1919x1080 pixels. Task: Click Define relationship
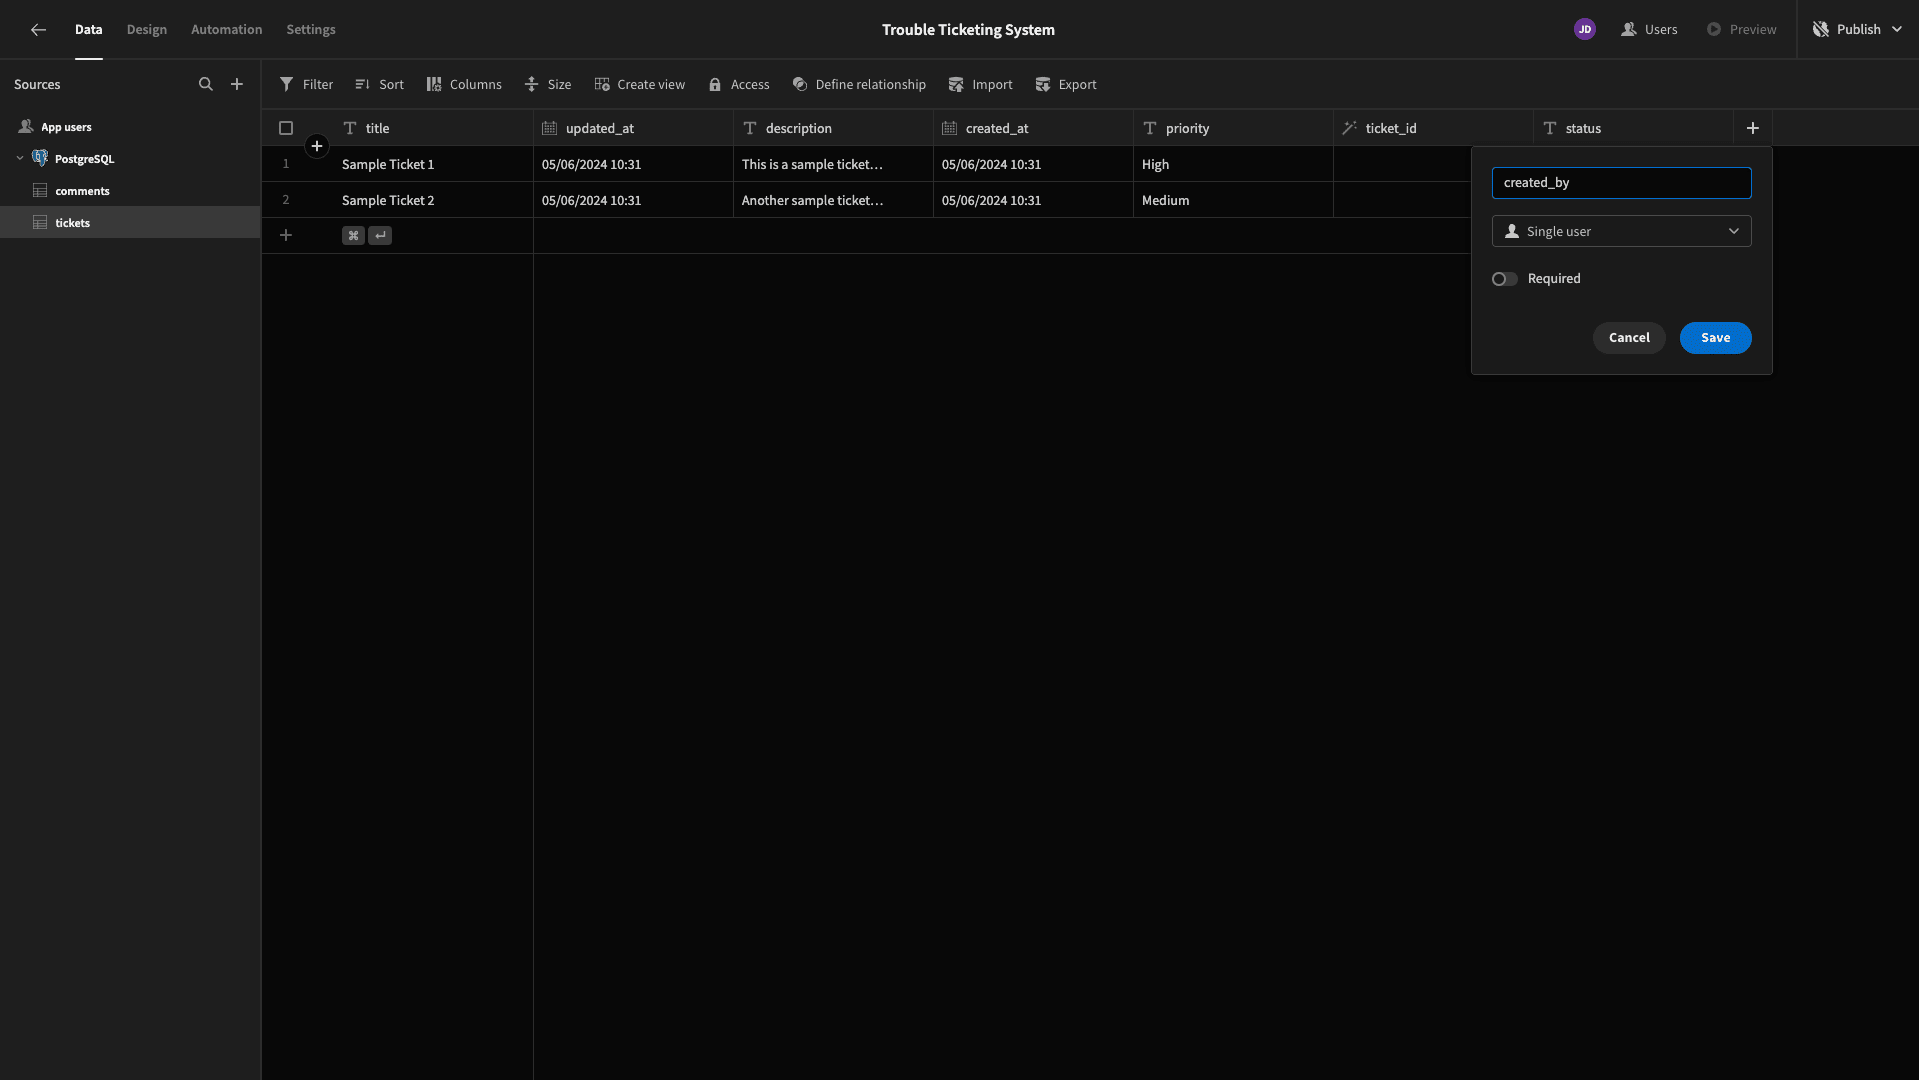tap(859, 85)
